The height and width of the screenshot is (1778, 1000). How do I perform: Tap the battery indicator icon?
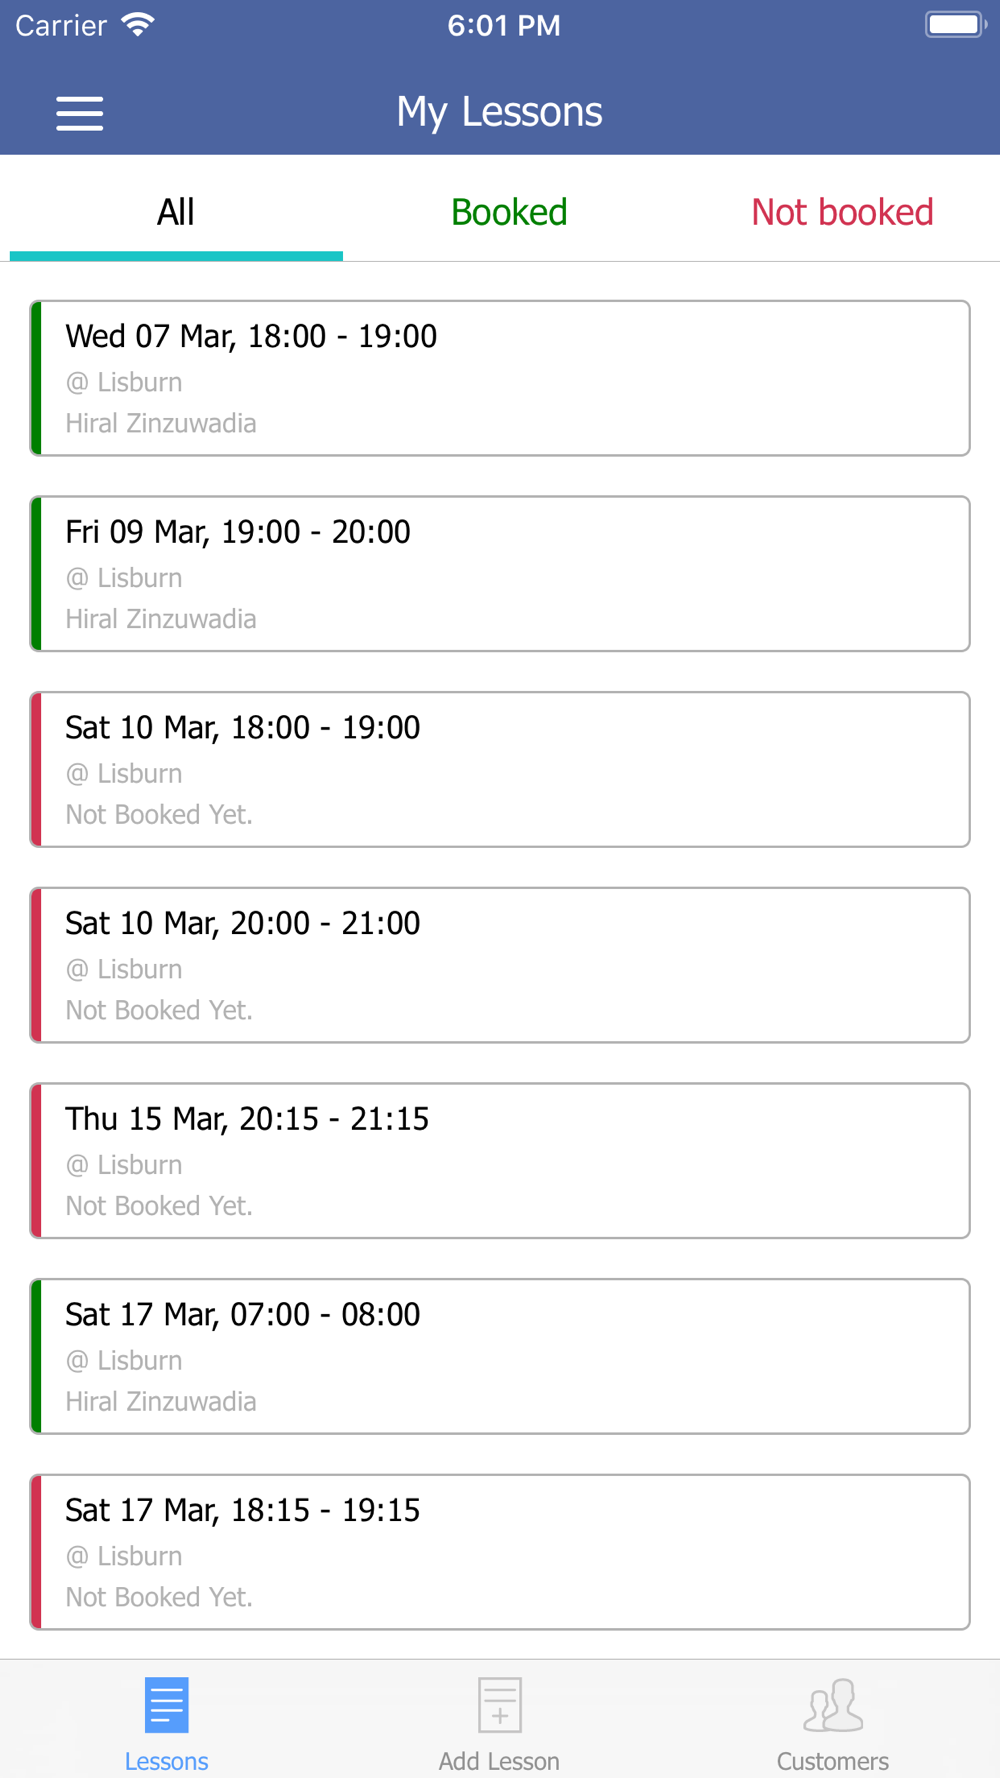pos(955,25)
